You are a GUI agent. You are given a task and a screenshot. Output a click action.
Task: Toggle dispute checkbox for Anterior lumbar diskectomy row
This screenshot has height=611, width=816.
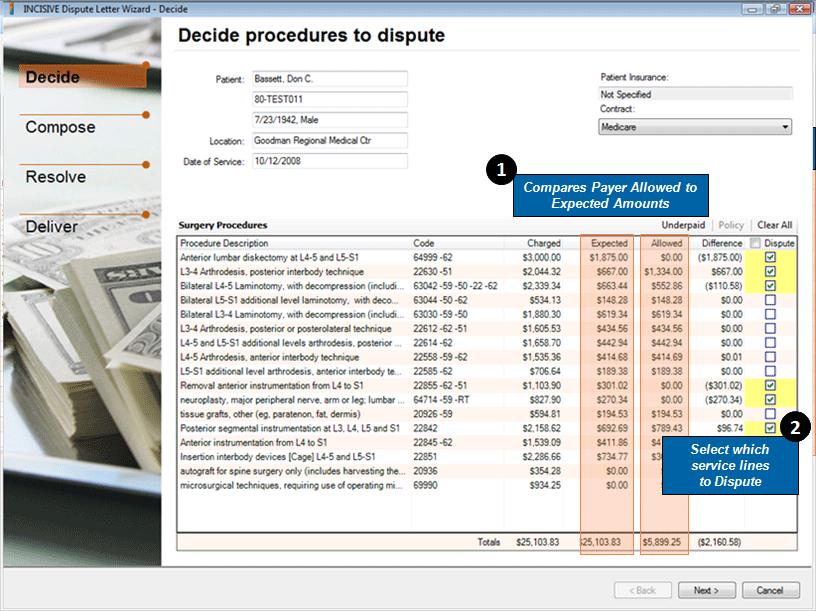770,257
